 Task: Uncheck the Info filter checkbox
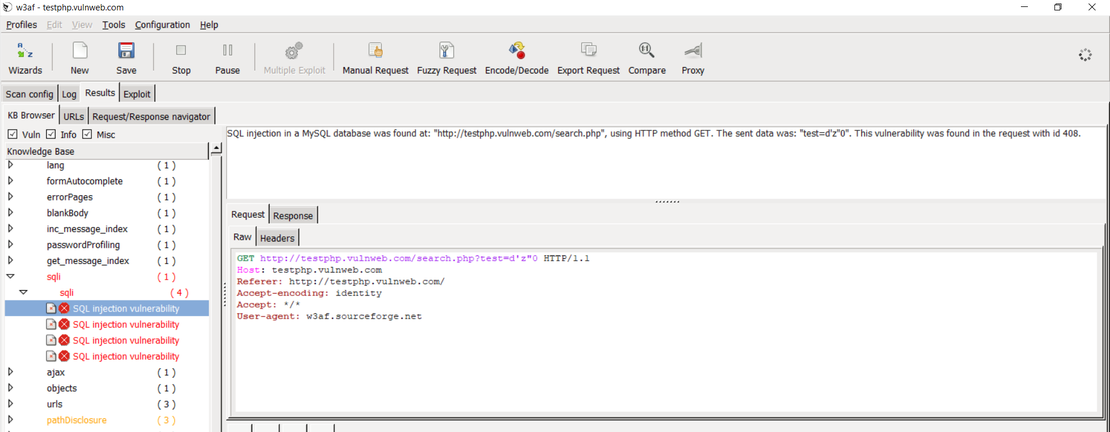51,135
